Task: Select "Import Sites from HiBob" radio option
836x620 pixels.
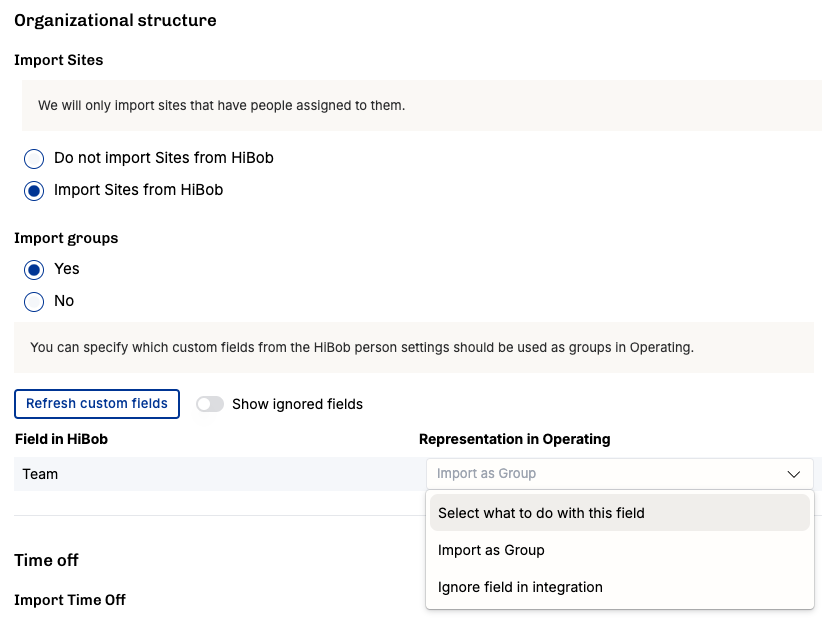Action: [35, 190]
